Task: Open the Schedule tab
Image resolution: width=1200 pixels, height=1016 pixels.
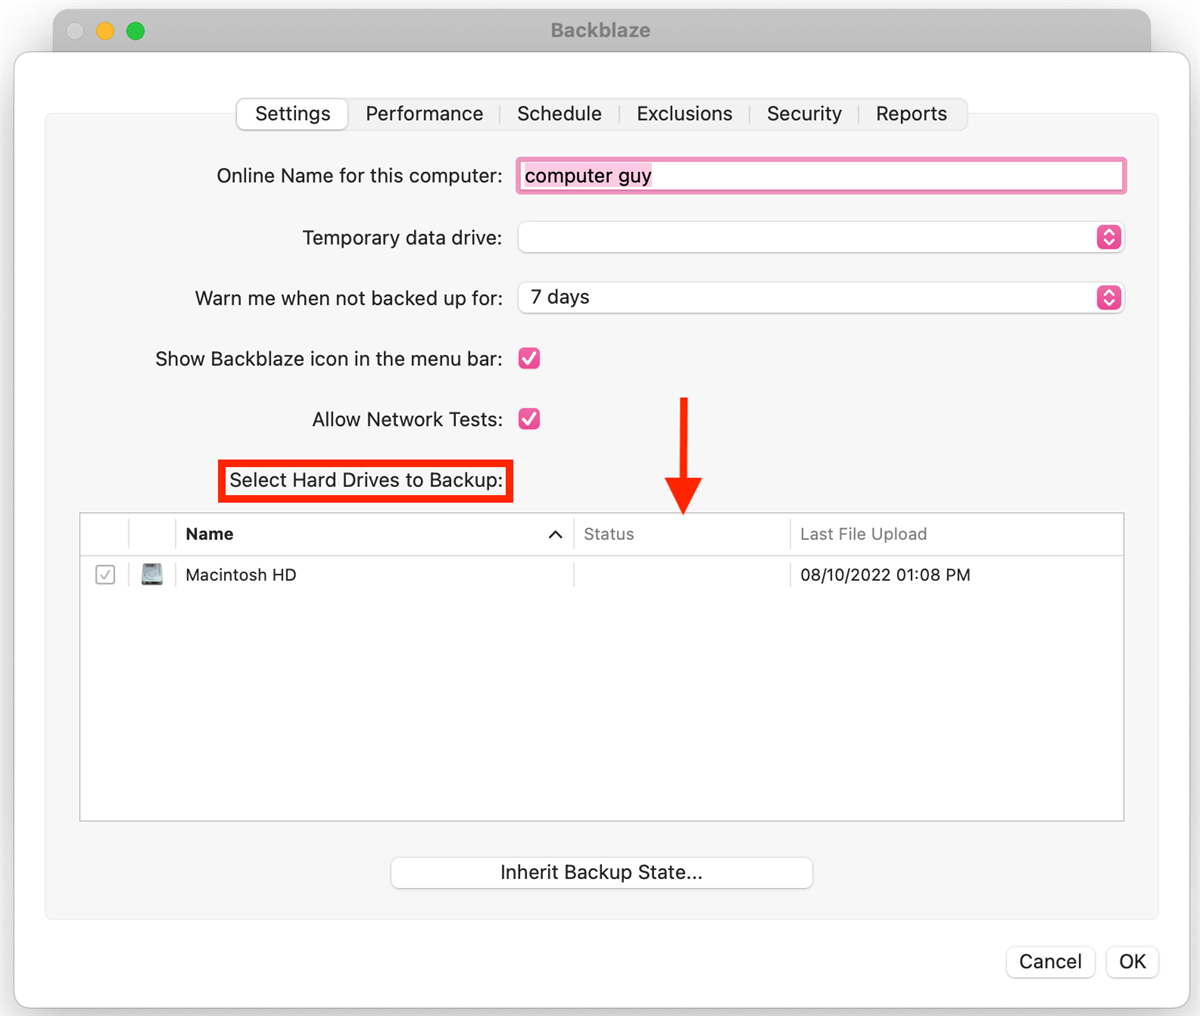Action: point(559,114)
